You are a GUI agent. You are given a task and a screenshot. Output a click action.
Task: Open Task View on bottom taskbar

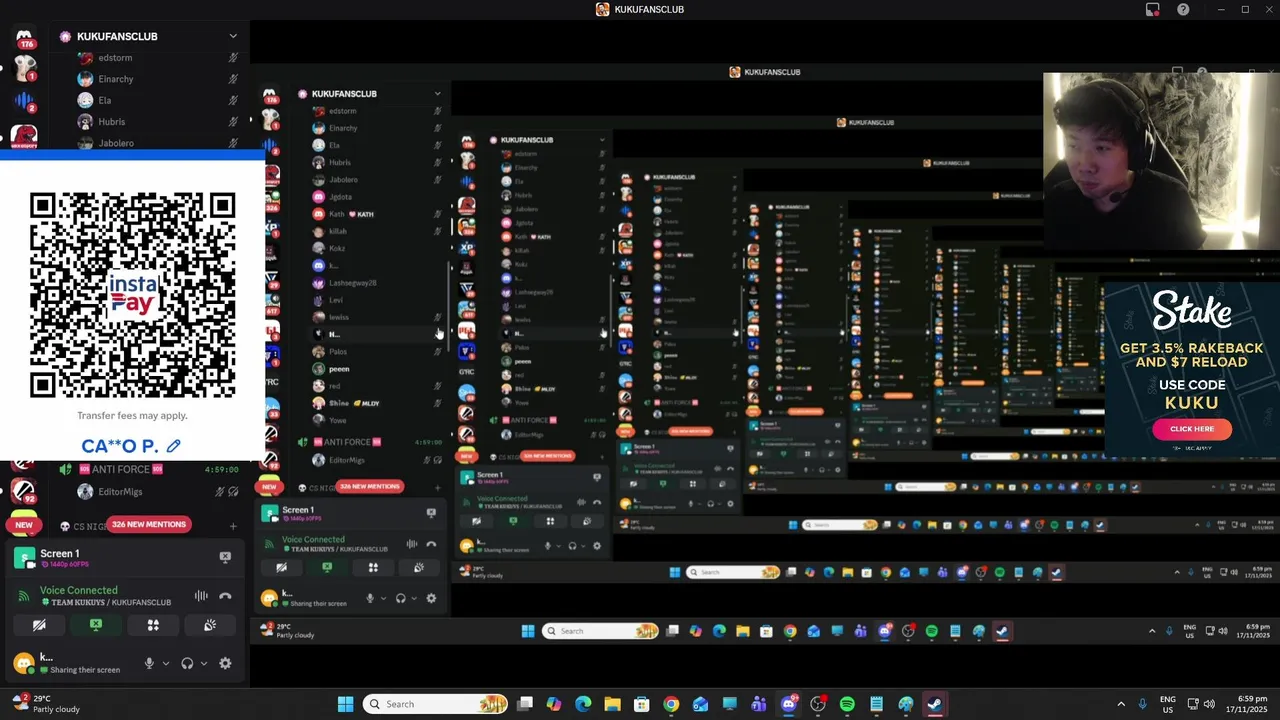point(525,704)
